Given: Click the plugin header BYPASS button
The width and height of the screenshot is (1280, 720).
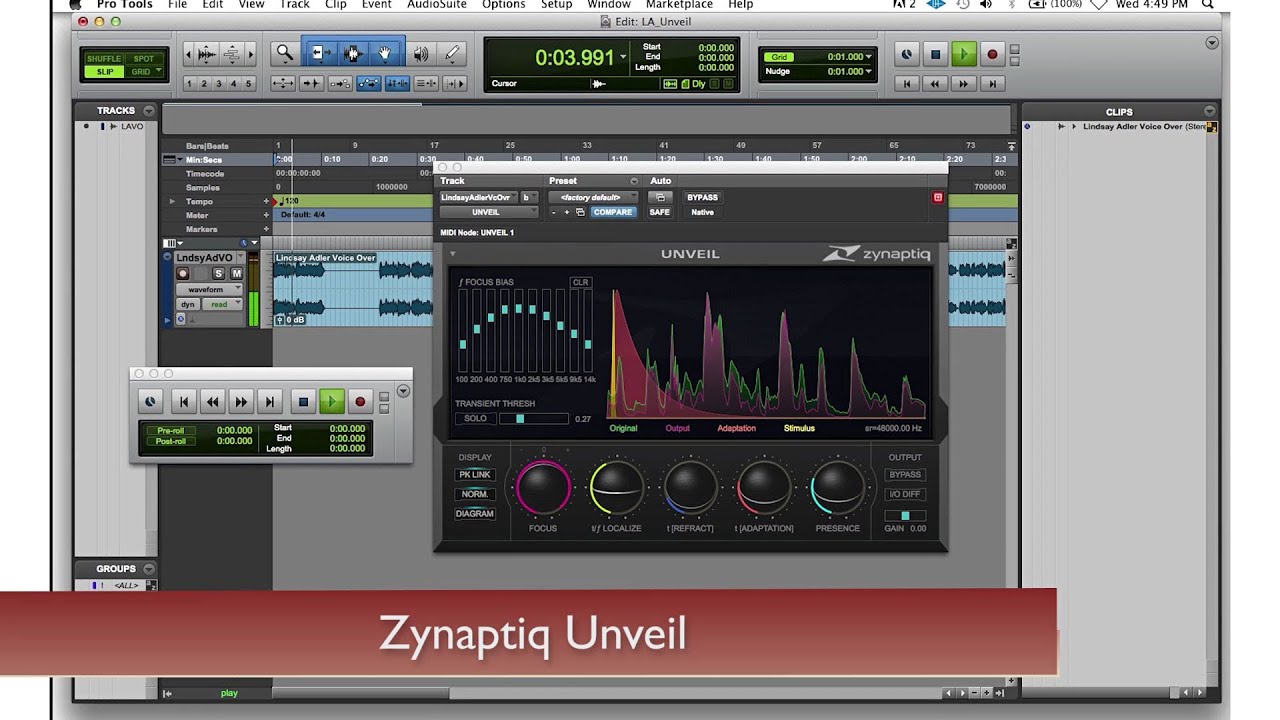Looking at the screenshot, I should tap(703, 197).
